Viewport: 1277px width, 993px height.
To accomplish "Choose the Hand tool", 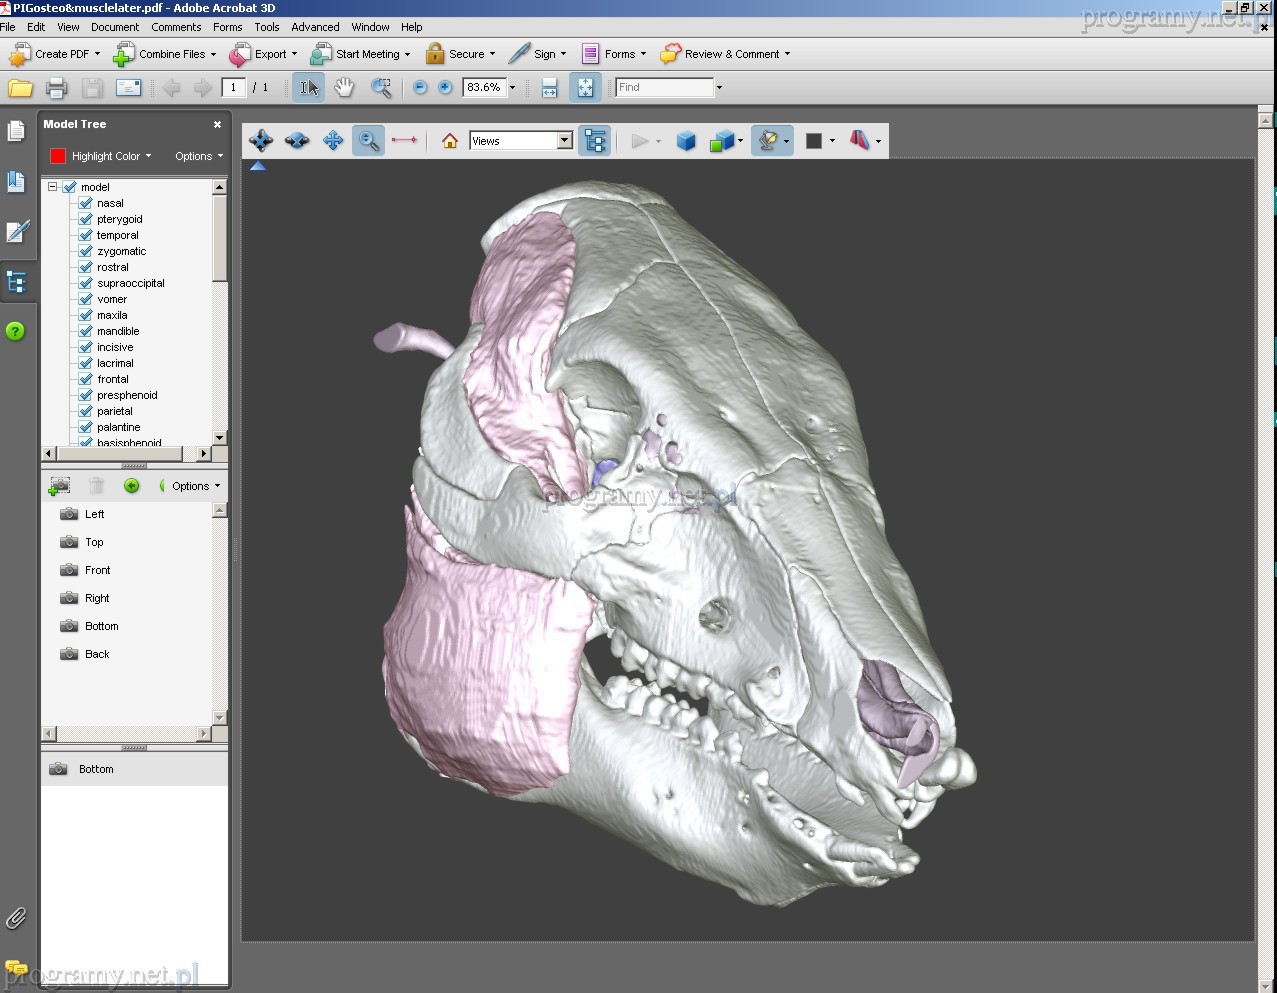I will pyautogui.click(x=344, y=88).
